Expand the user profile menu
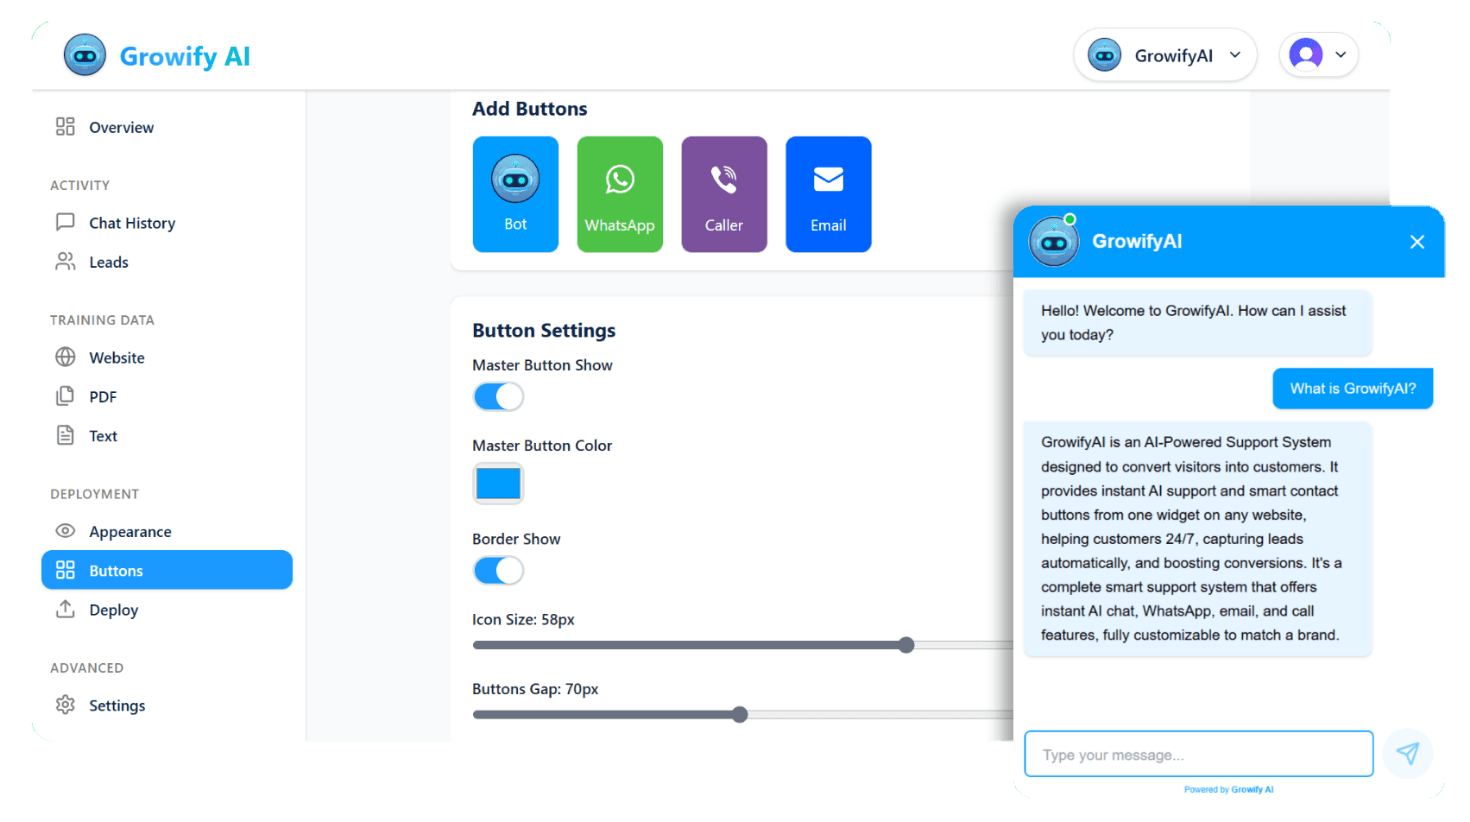Screen dimensions: 1470x822 (1318, 55)
